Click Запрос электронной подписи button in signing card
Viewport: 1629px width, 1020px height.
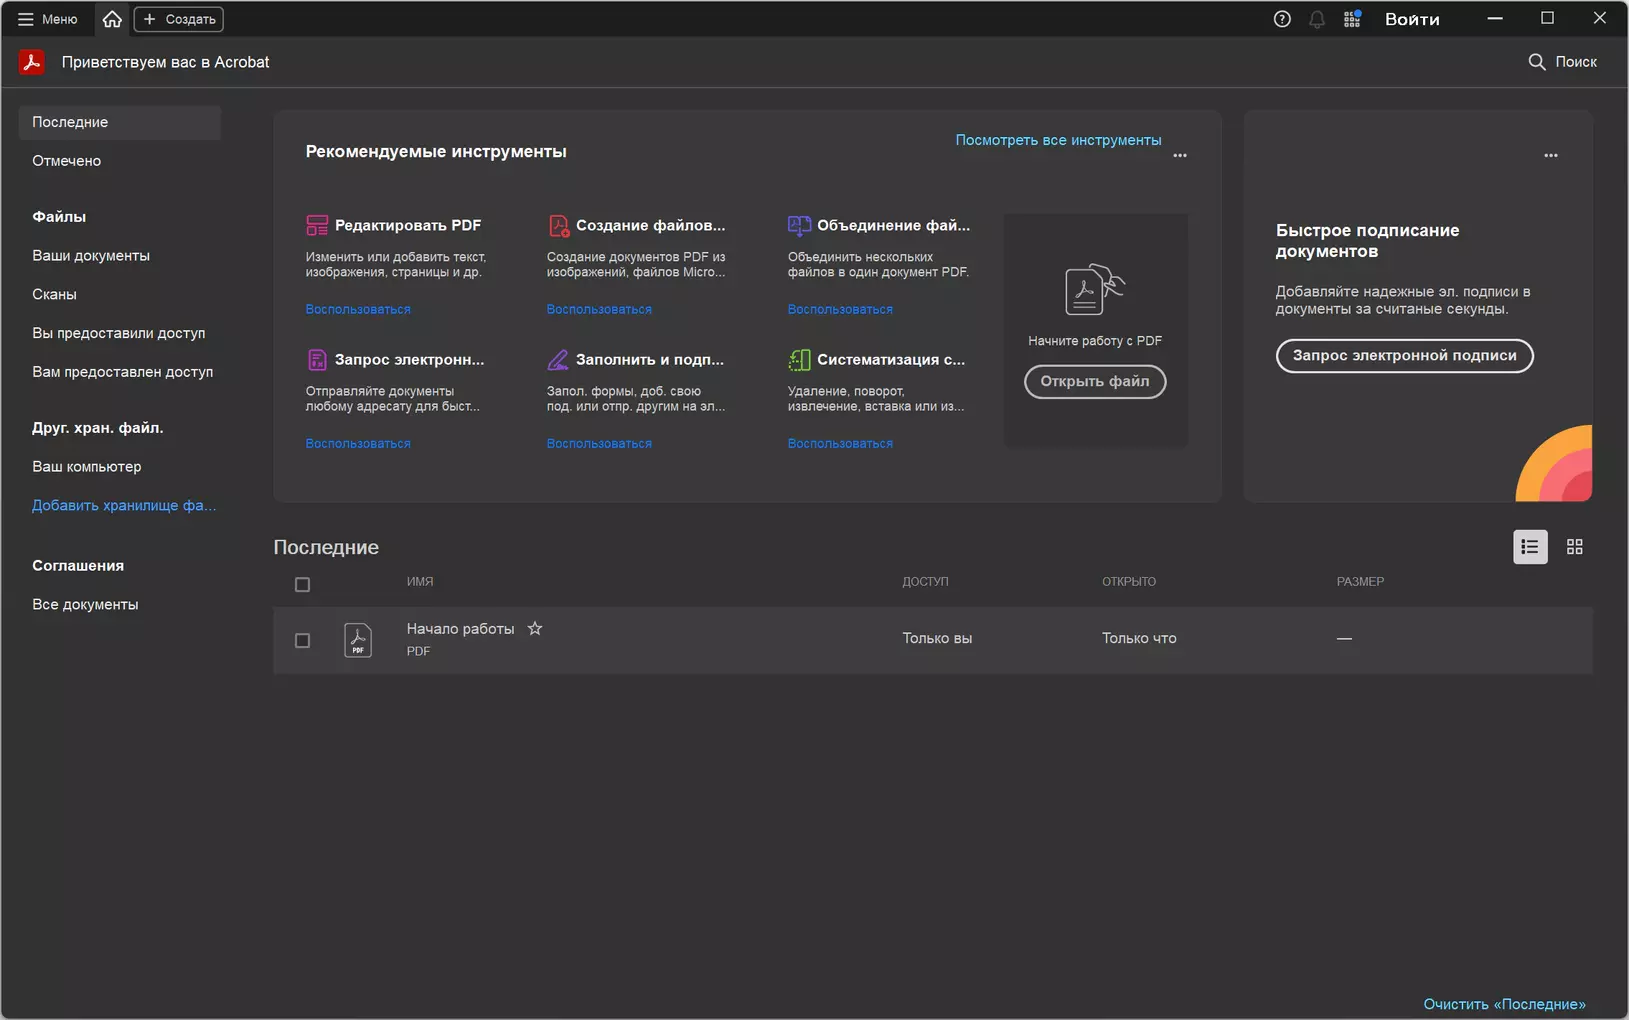1404,356
